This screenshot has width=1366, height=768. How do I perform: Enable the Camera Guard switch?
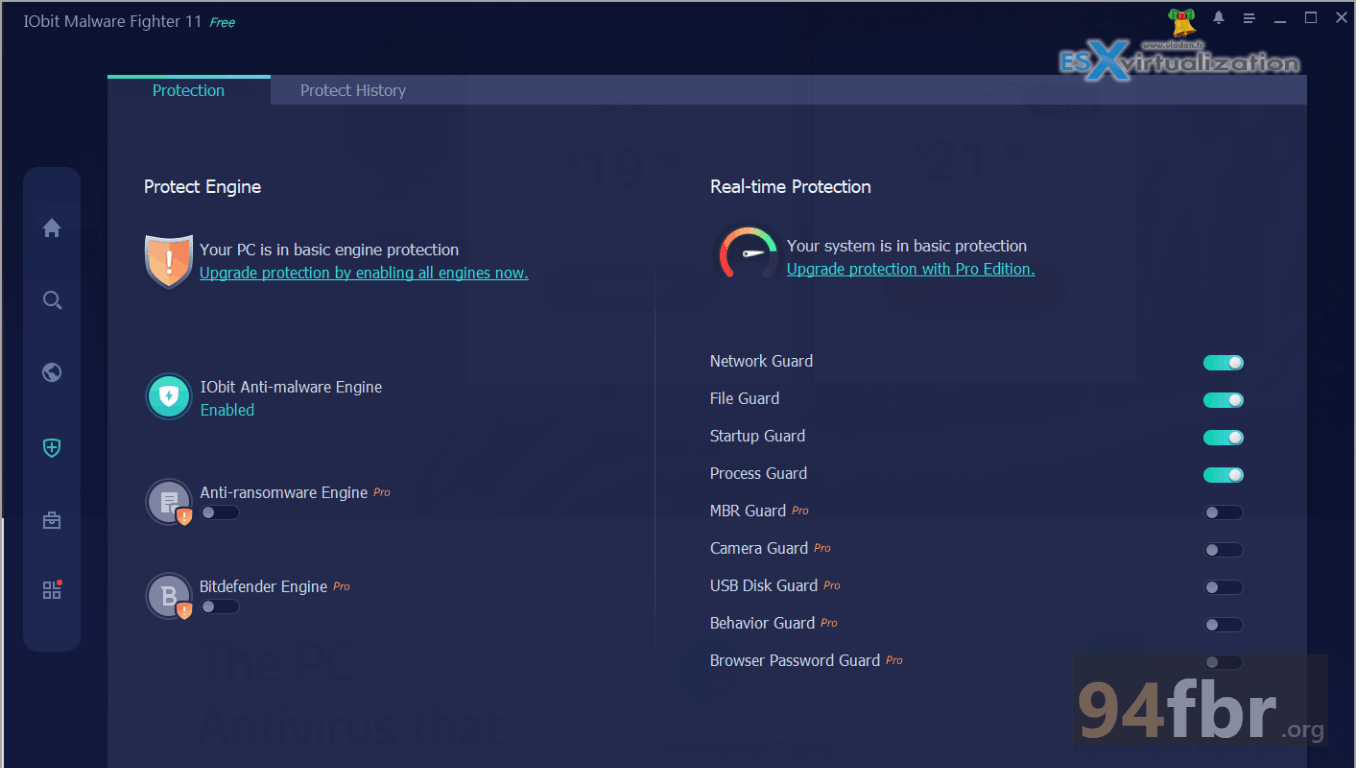click(x=1223, y=550)
